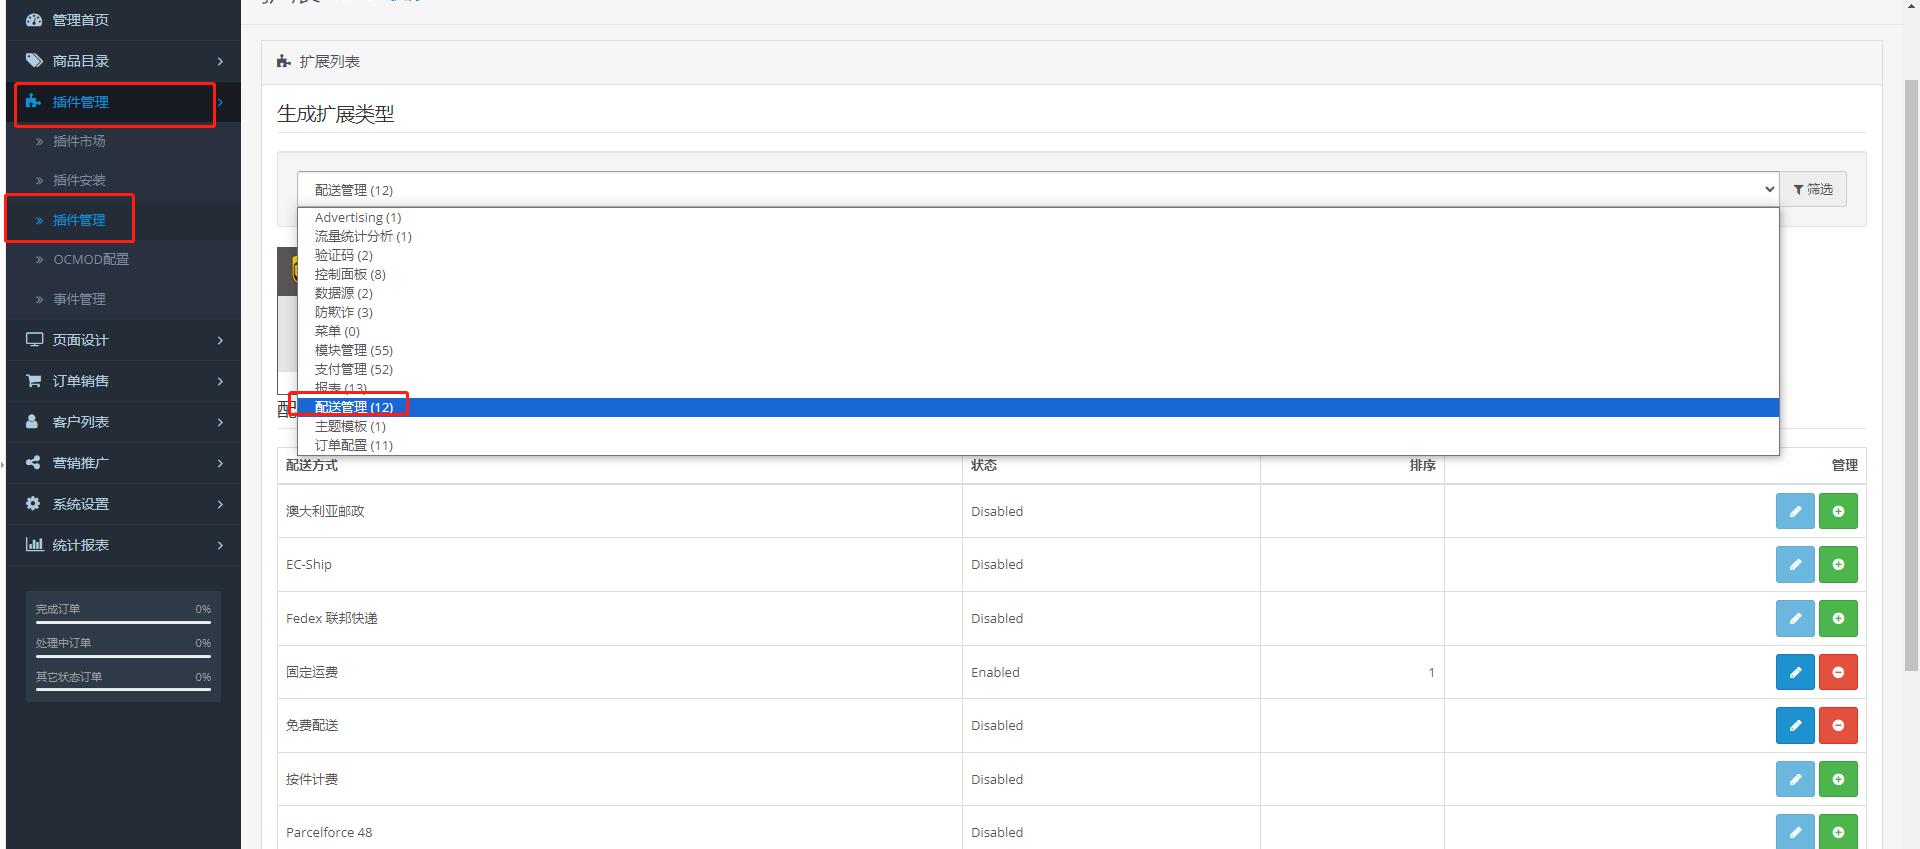Image resolution: width=1920 pixels, height=849 pixels.
Task: Install the Fedex 联邦快递 extension
Action: pyautogui.click(x=1838, y=619)
